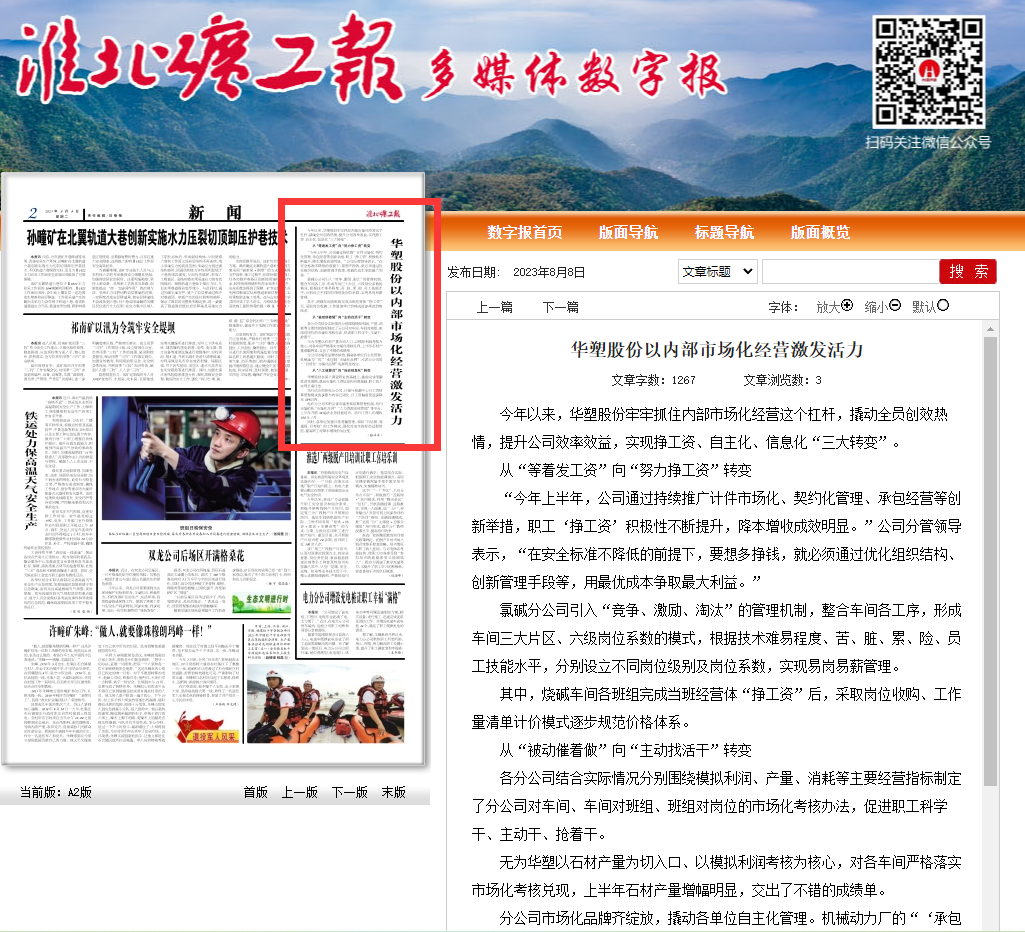
Task: Expand the 文章标题 search type dropdown
Action: coord(717,271)
